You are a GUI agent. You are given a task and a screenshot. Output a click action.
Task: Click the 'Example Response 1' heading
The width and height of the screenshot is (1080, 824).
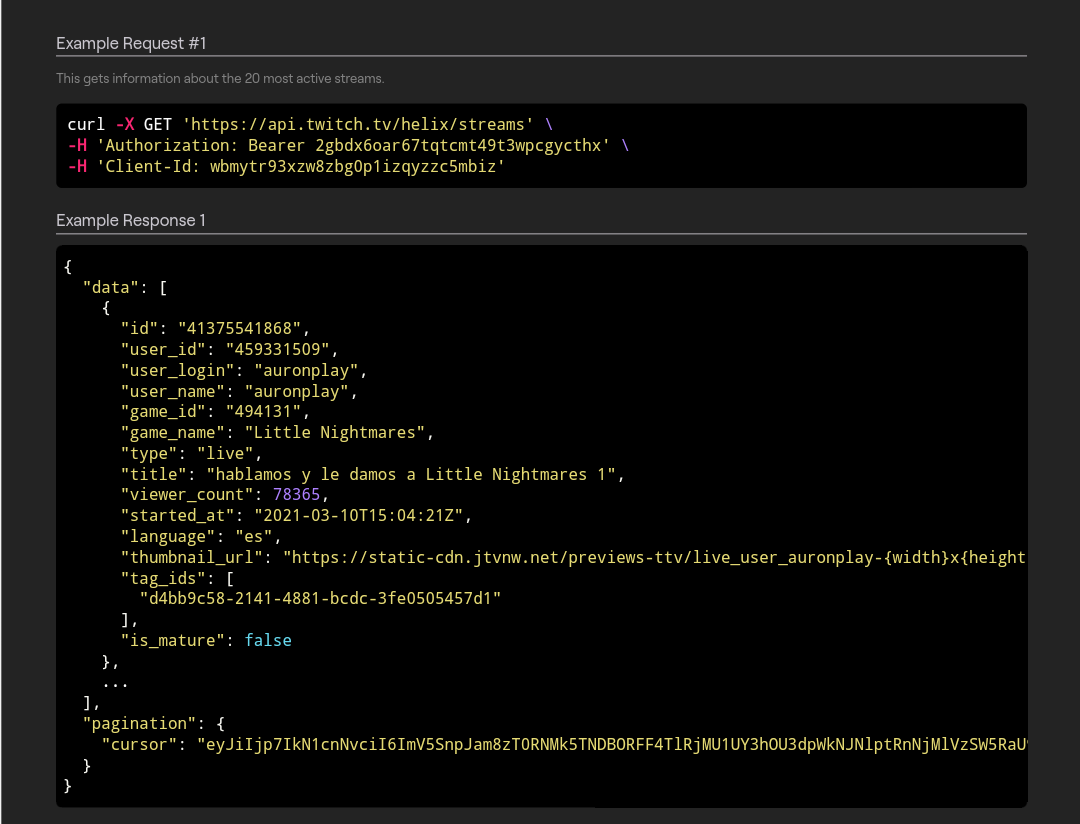click(x=131, y=220)
